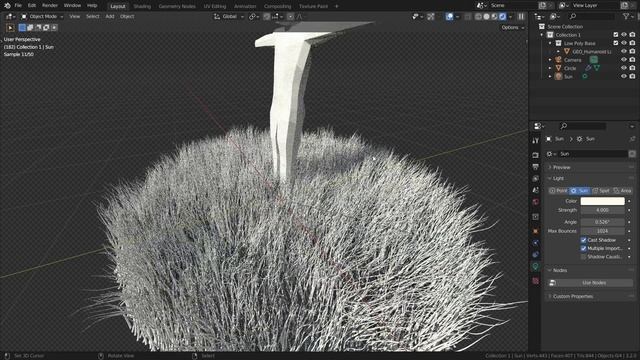Viewport: 640px width, 360px height.
Task: Open the Render properties tab
Action: click(536, 156)
